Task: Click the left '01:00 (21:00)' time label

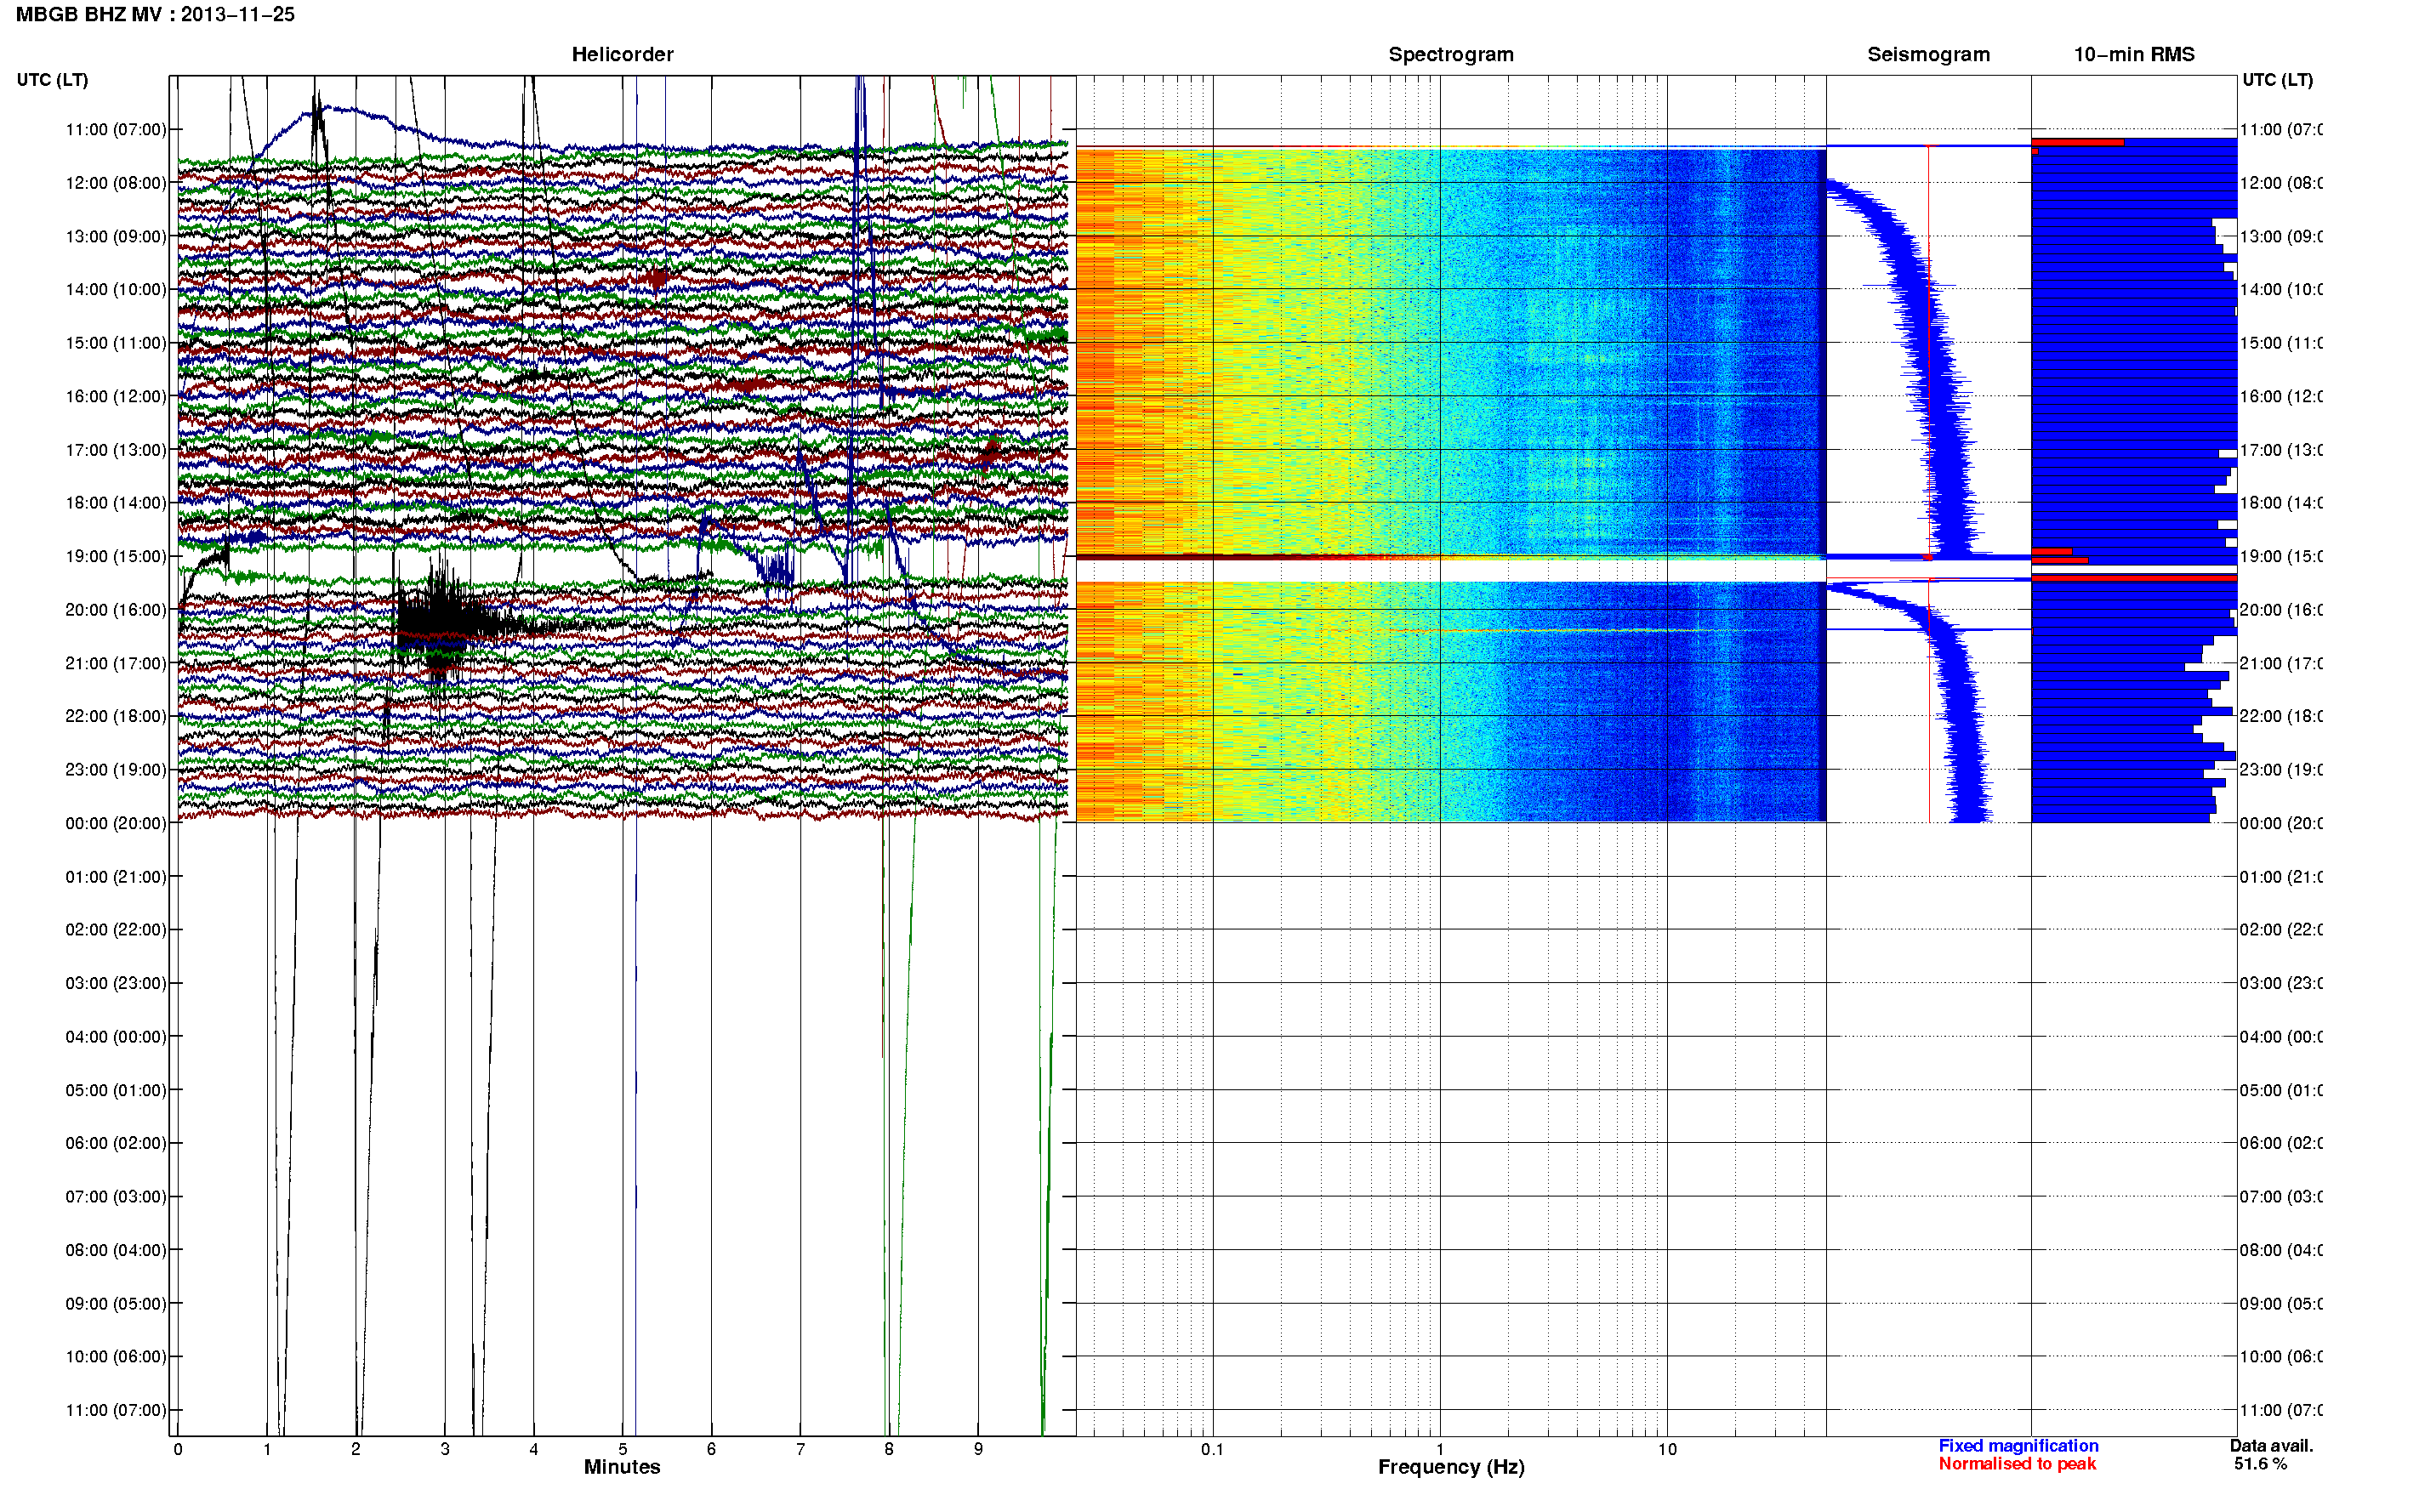Action: pyautogui.click(x=115, y=877)
